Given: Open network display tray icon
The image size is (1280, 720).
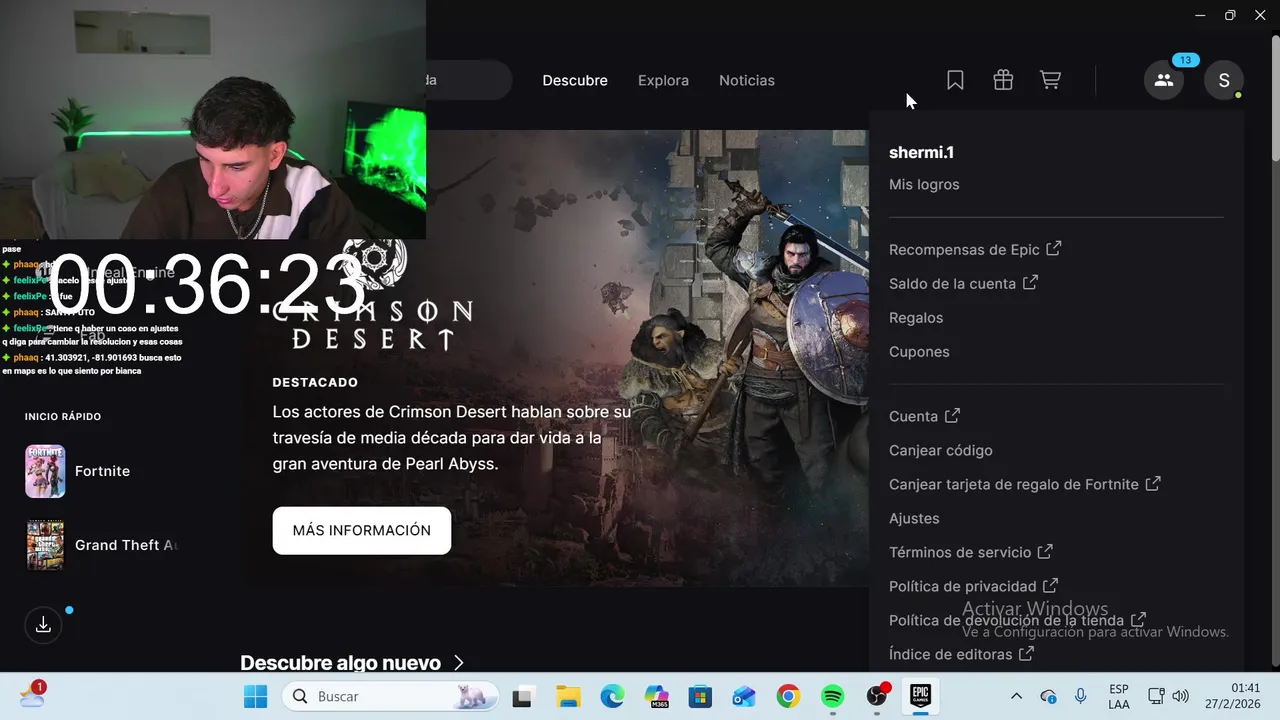Looking at the screenshot, I should (1156, 696).
